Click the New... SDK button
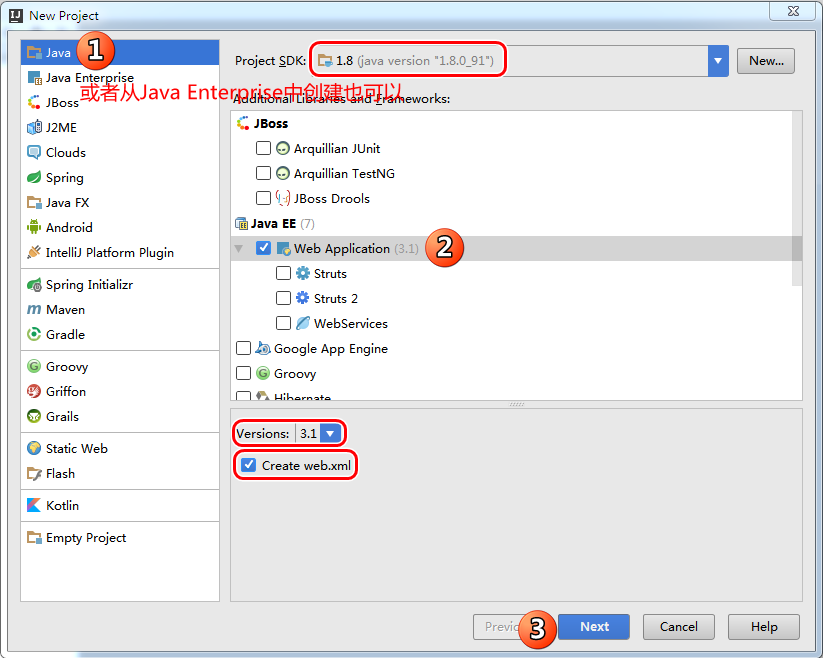The height and width of the screenshot is (658, 823). pyautogui.click(x=766, y=61)
